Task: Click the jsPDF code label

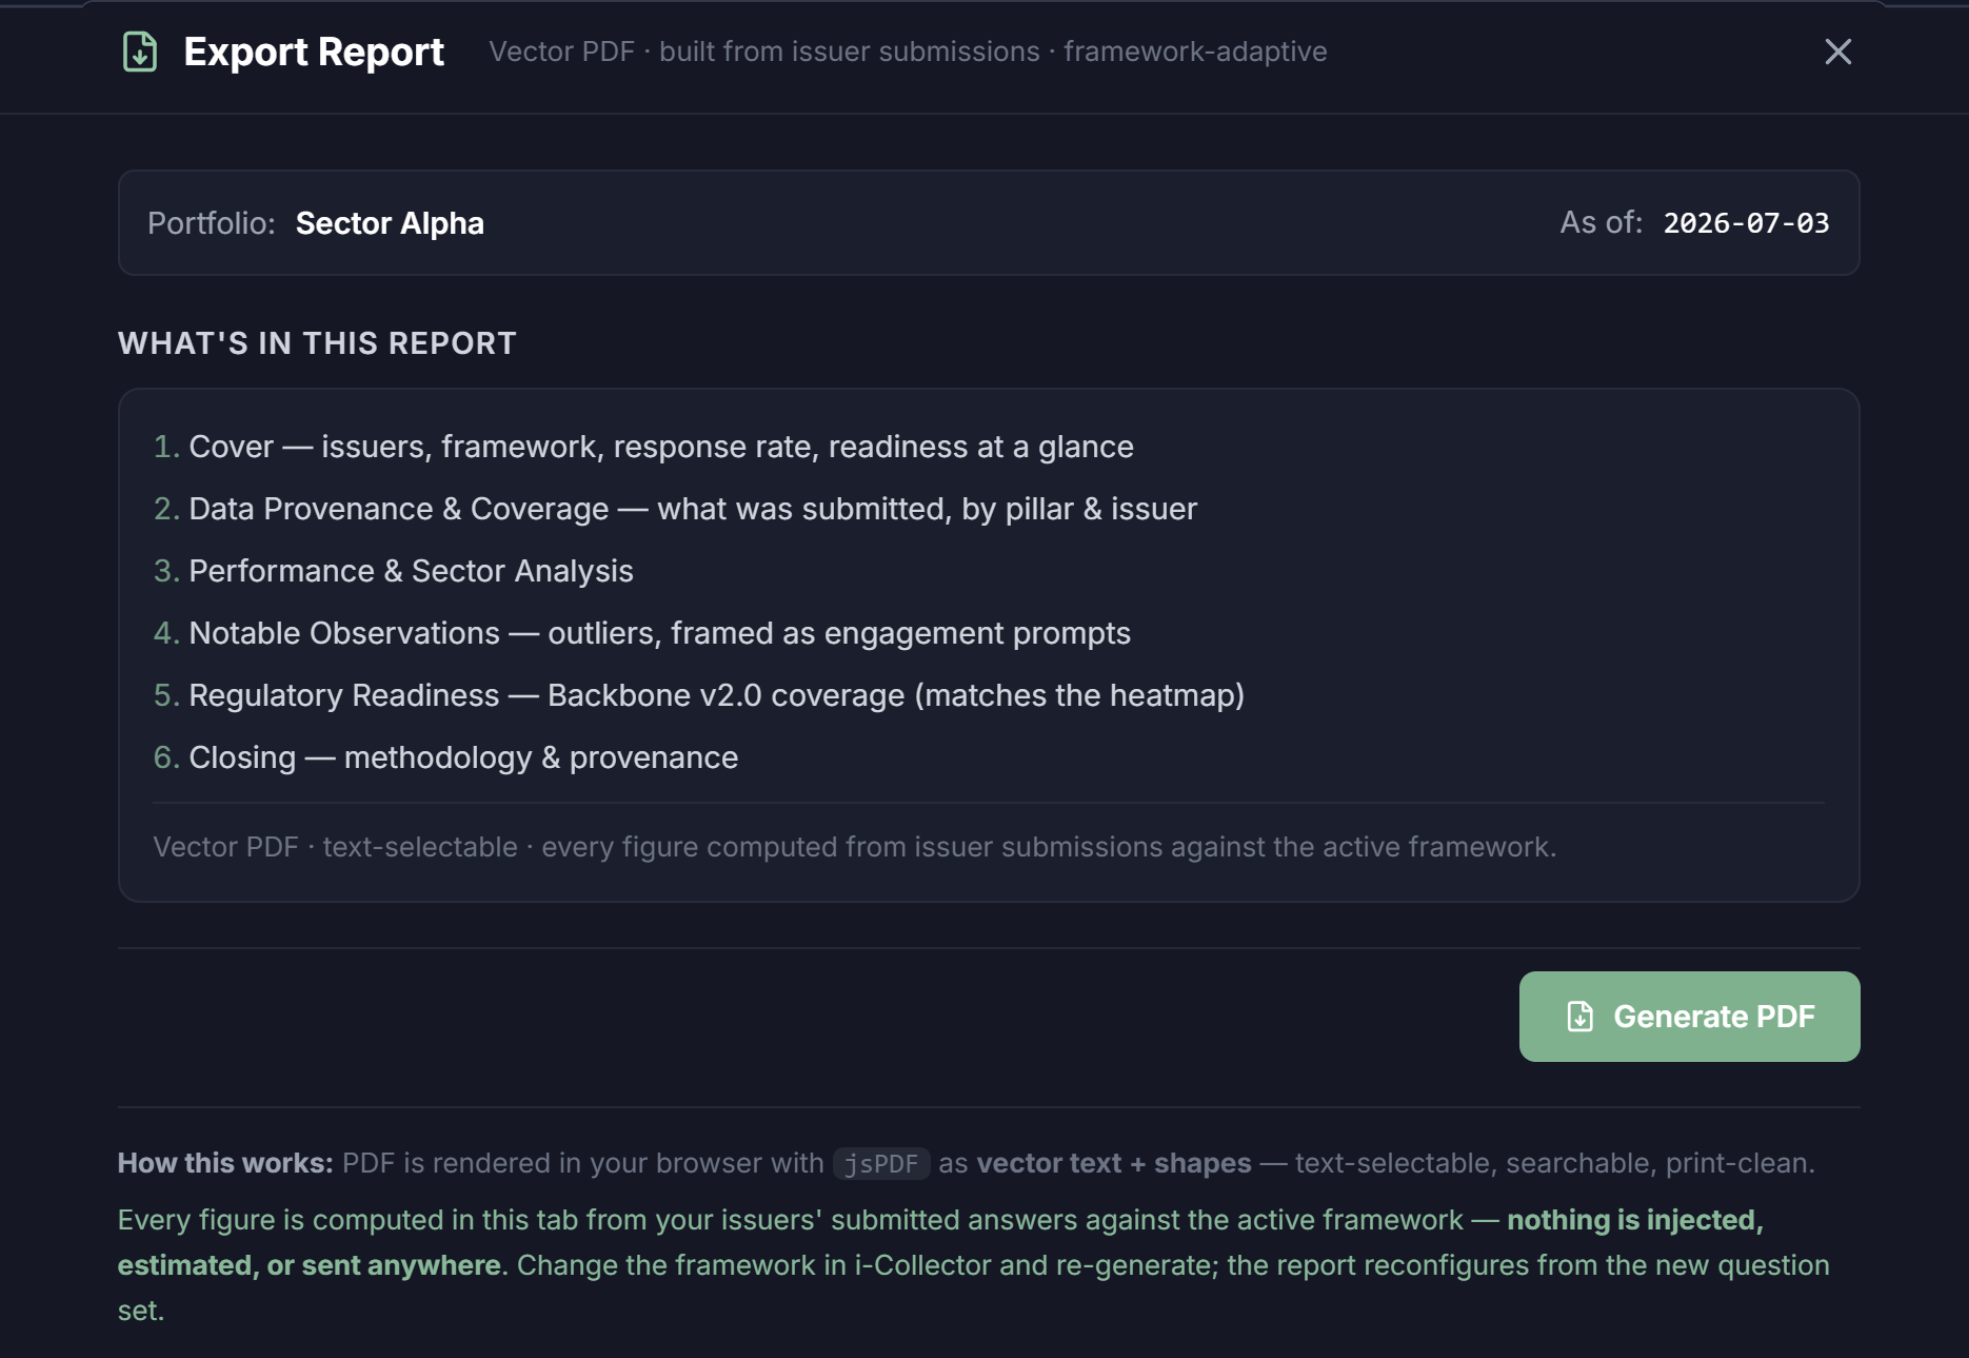Action: (x=881, y=1163)
